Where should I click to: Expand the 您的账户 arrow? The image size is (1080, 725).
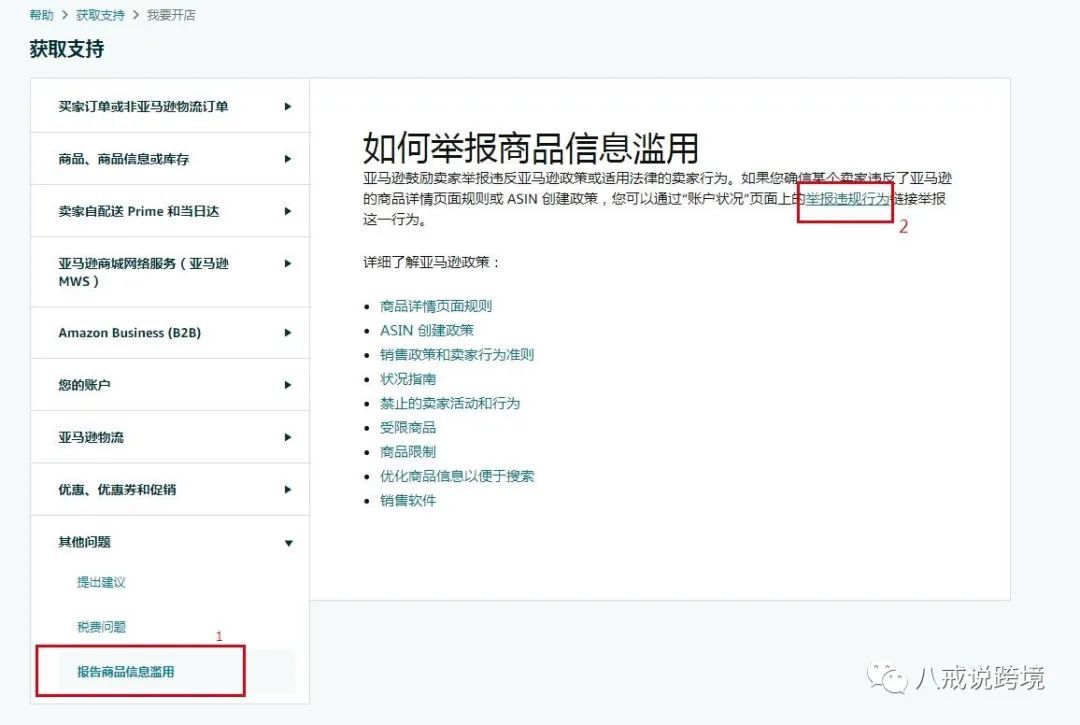pyautogui.click(x=288, y=385)
